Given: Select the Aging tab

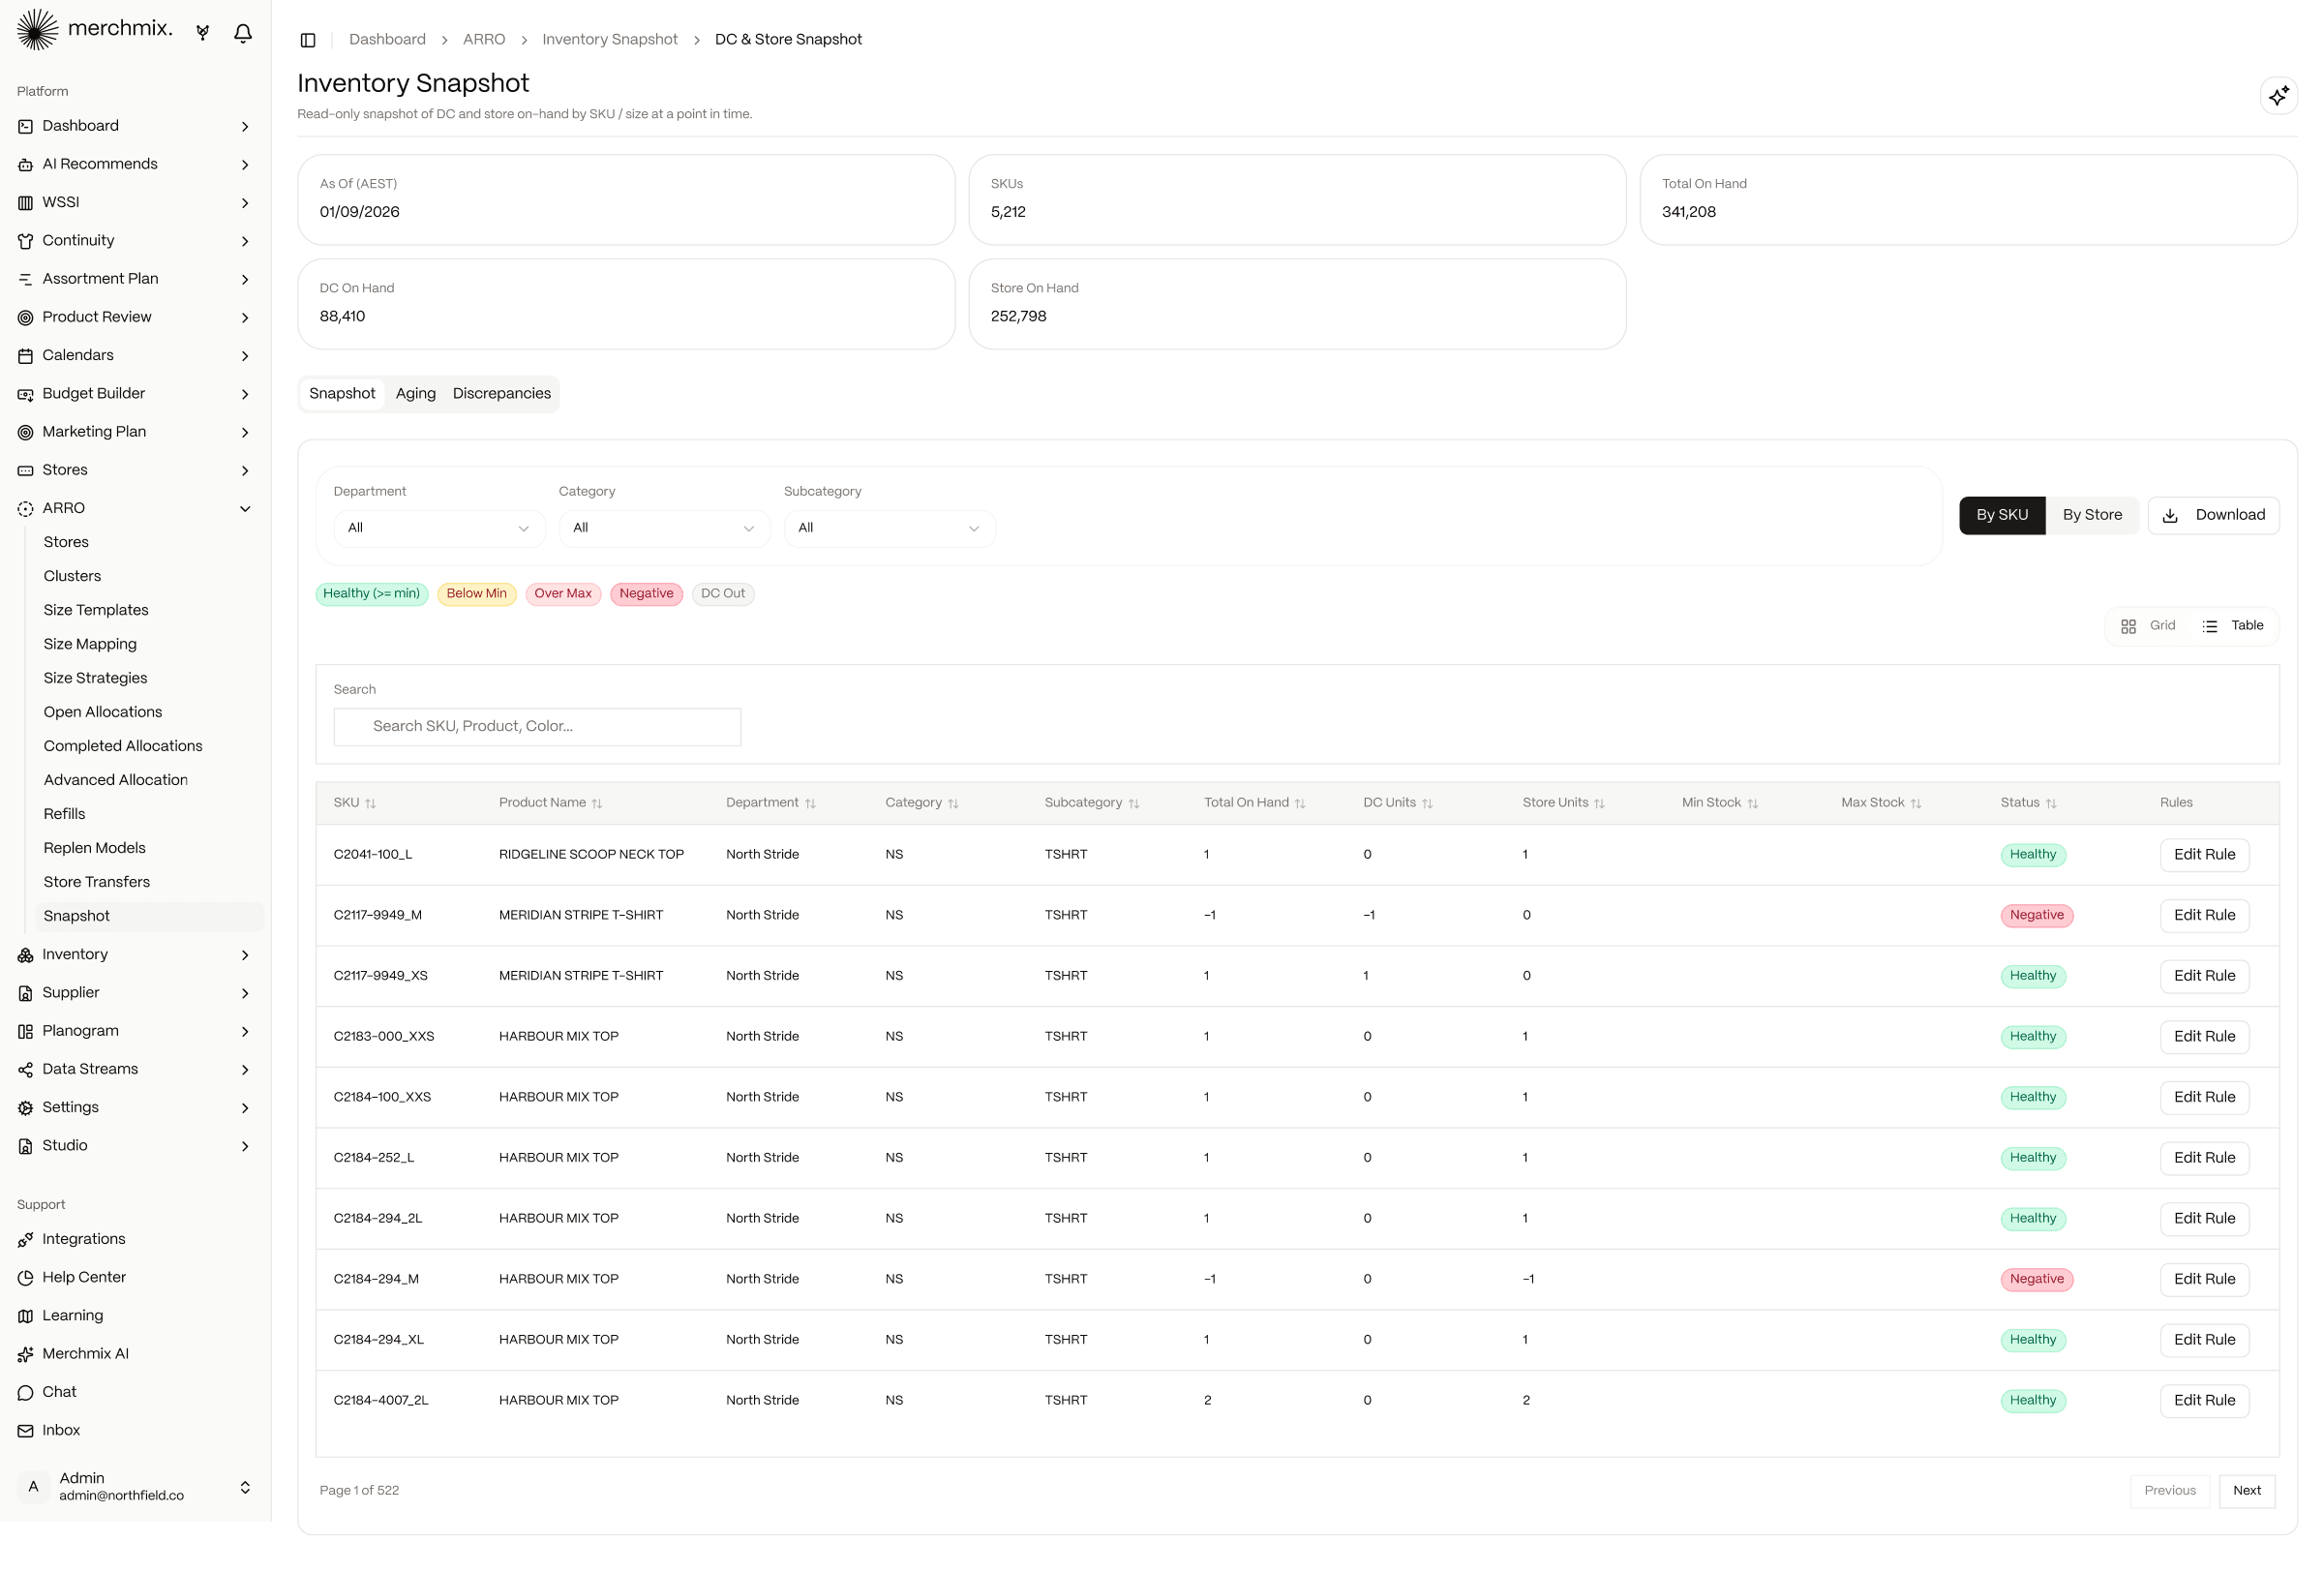Looking at the screenshot, I should coord(416,394).
